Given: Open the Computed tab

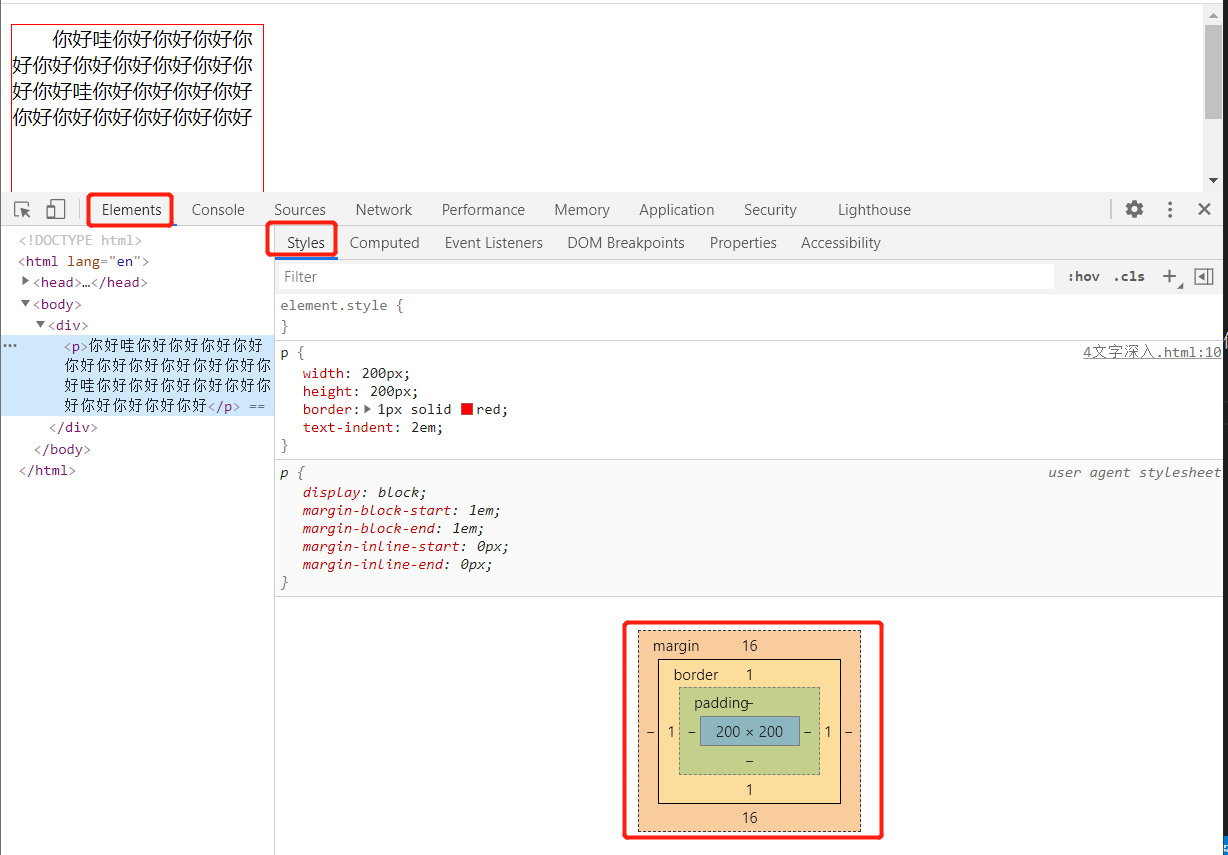Looking at the screenshot, I should coord(384,243).
